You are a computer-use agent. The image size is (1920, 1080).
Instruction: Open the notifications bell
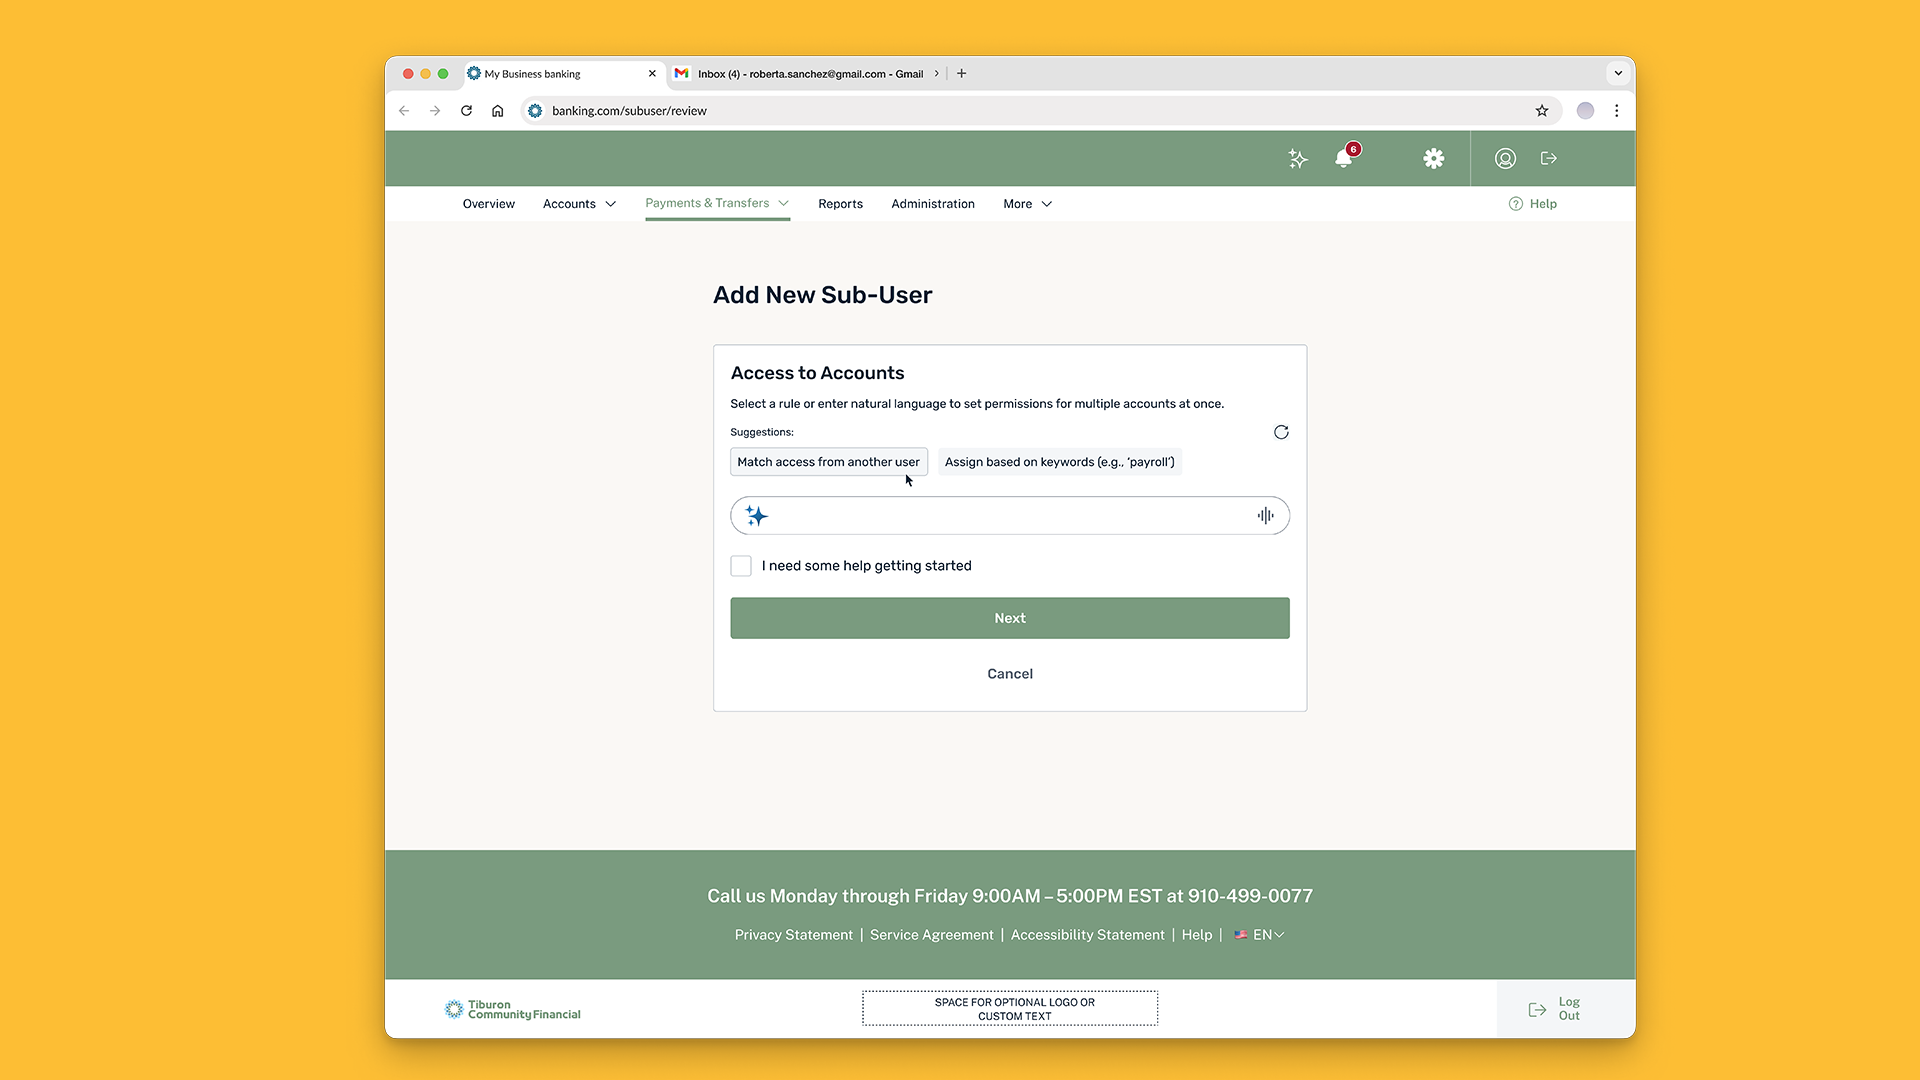1344,159
